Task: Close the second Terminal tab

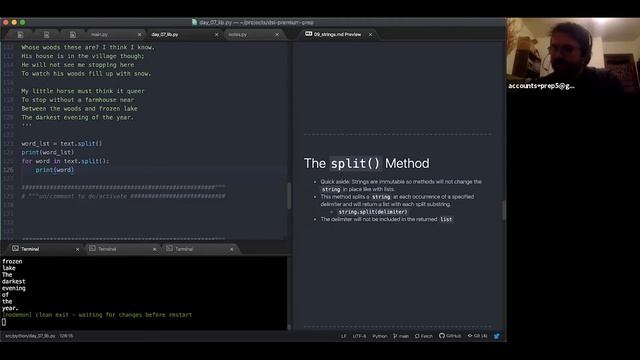Action: click(154, 249)
